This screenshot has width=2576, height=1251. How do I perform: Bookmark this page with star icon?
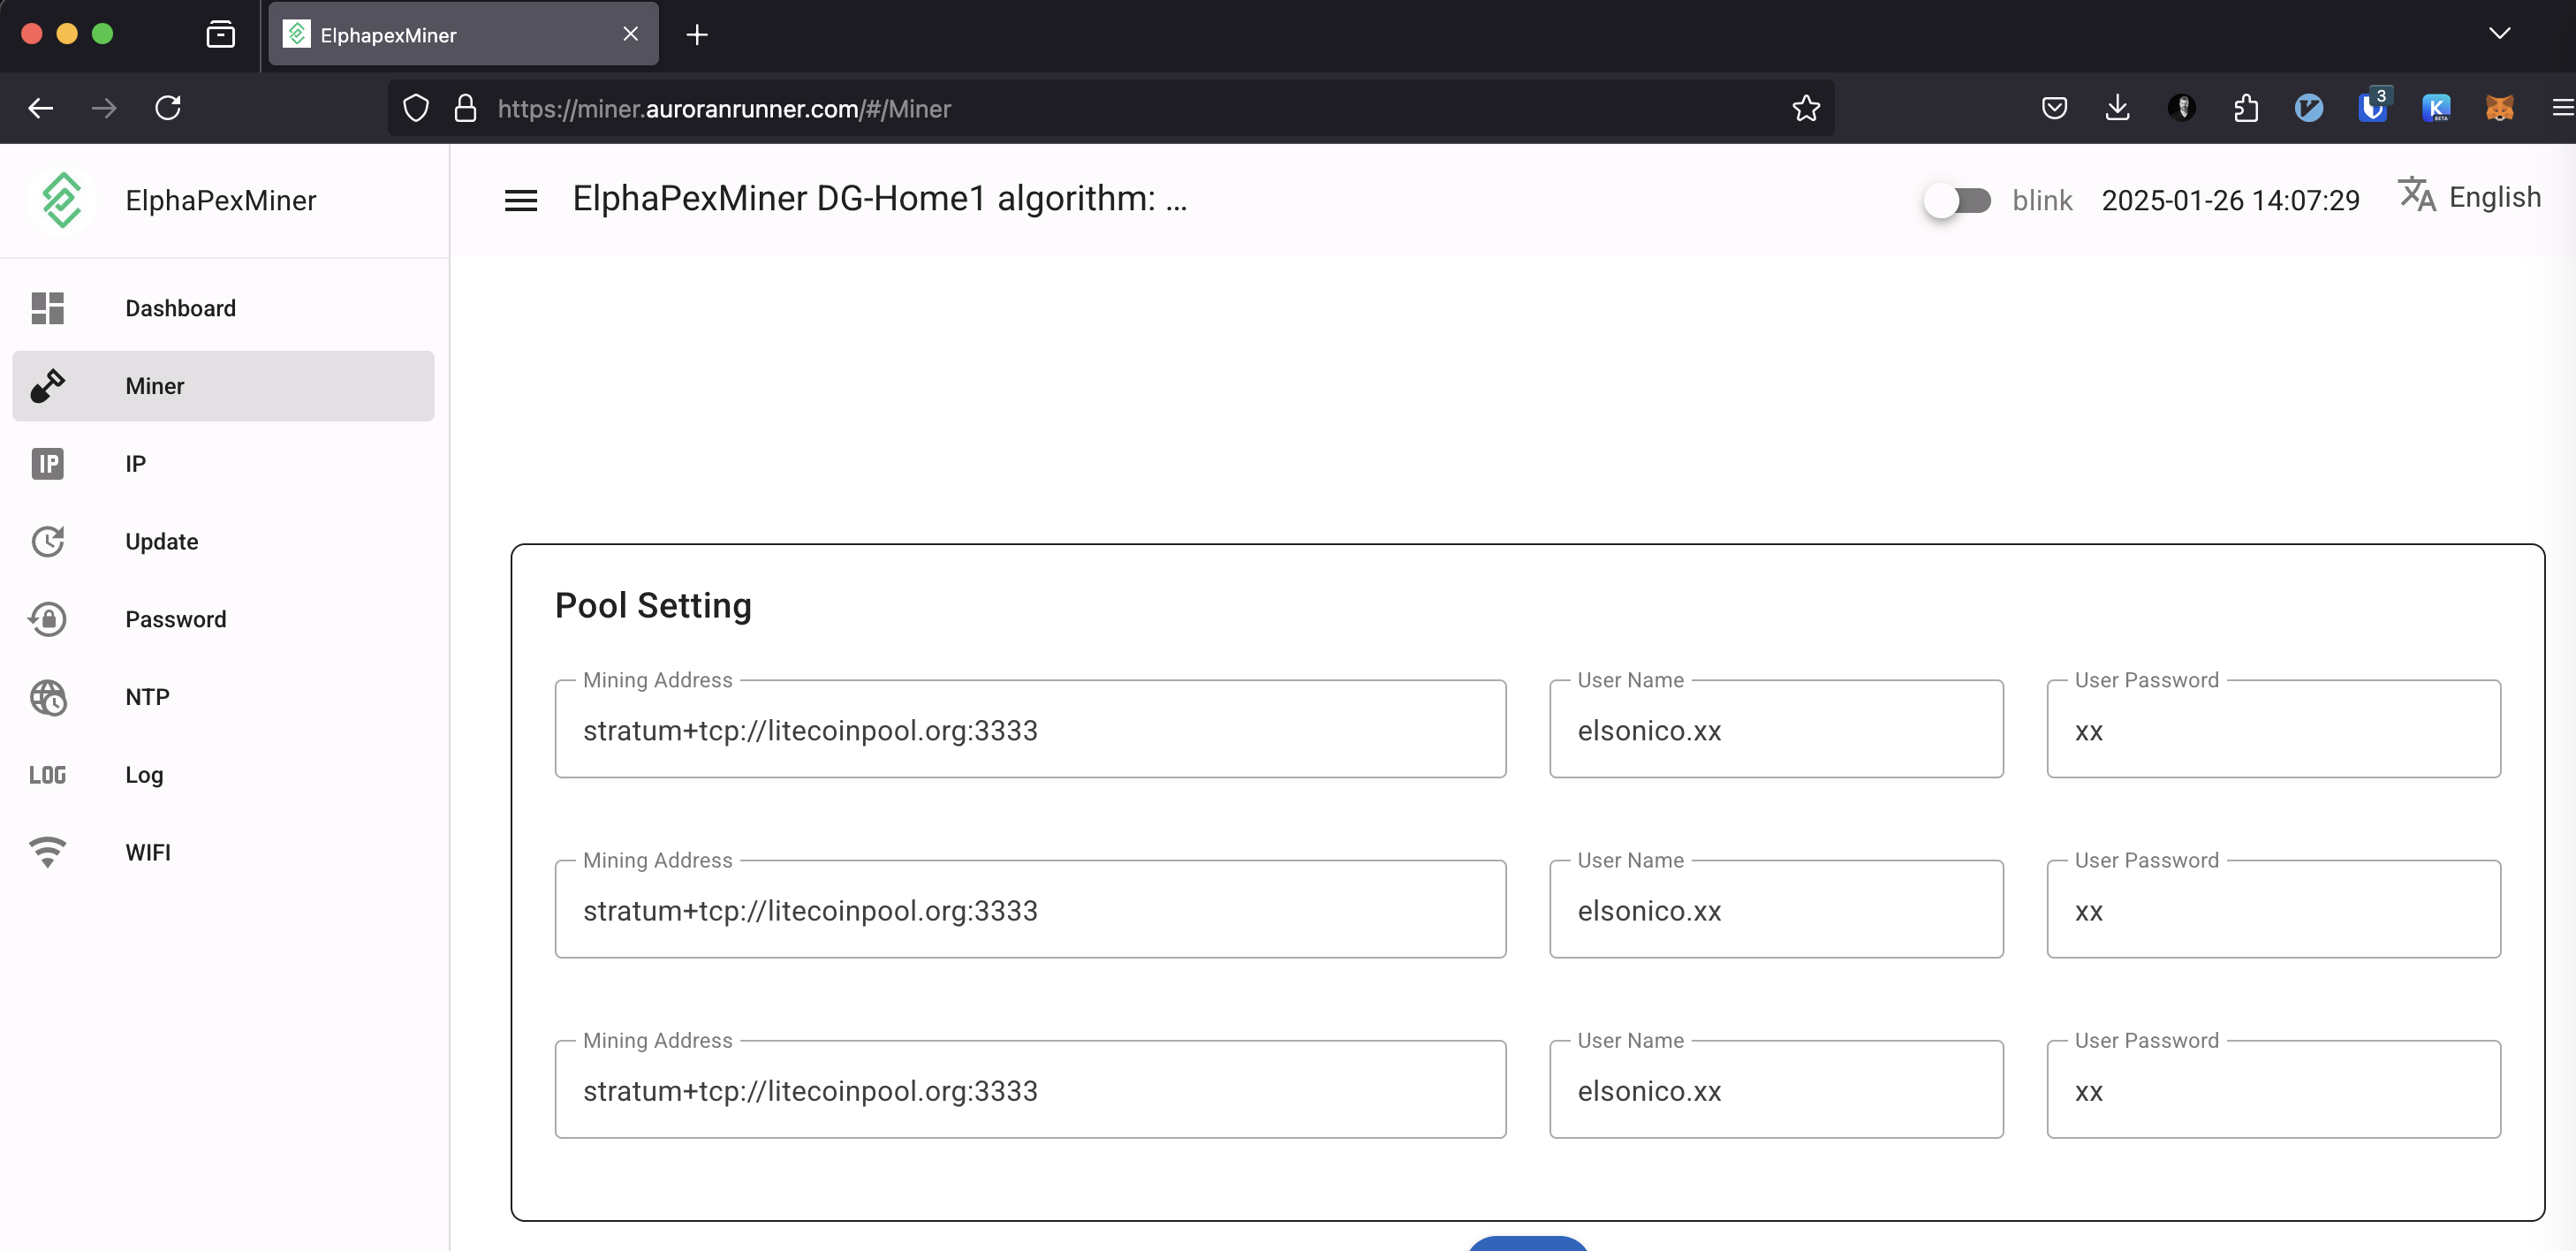click(x=1805, y=108)
